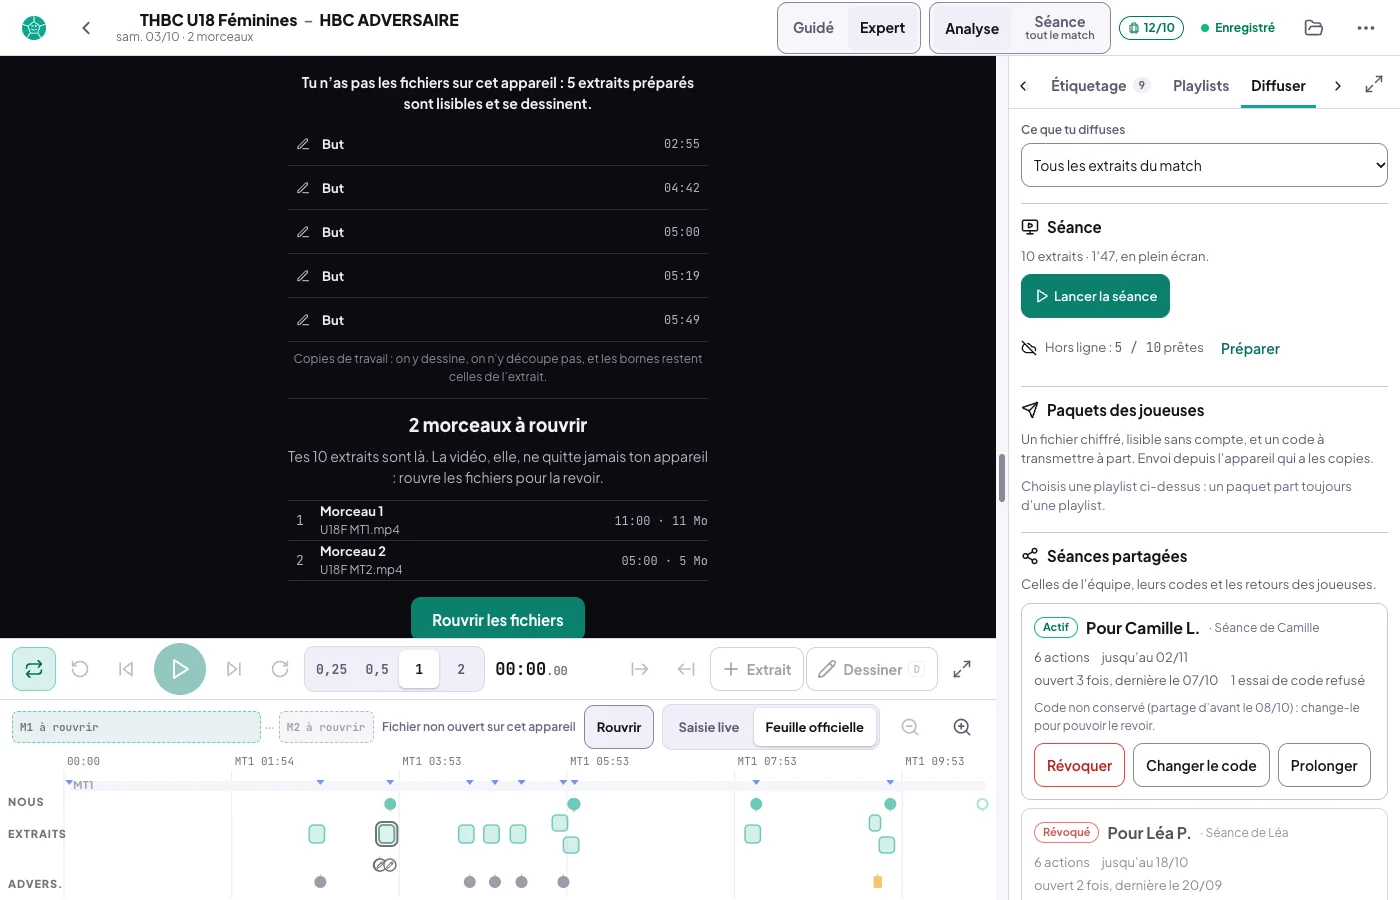Set playback speed to 2

tap(461, 669)
